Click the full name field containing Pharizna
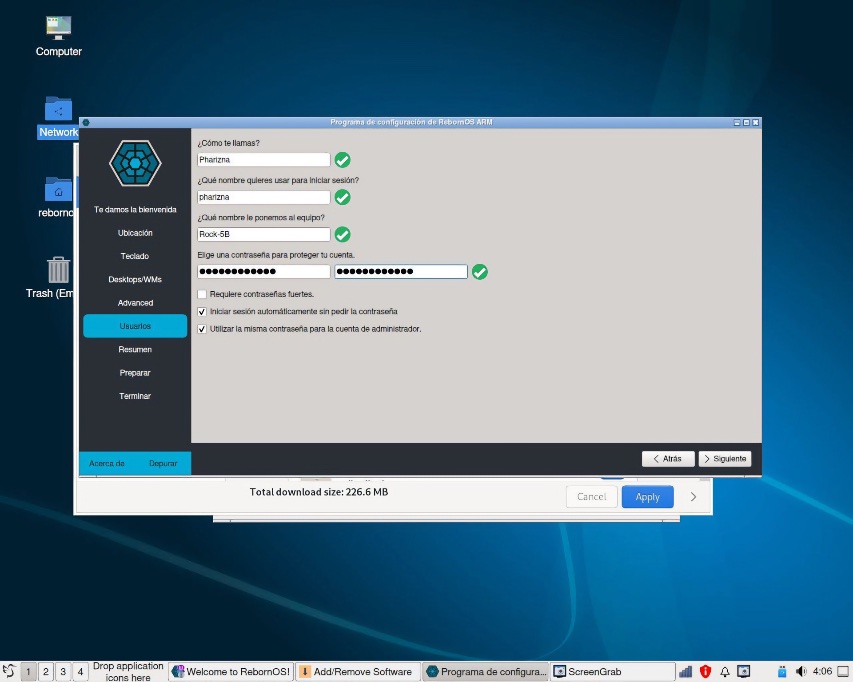The width and height of the screenshot is (853, 682). [x=264, y=160]
